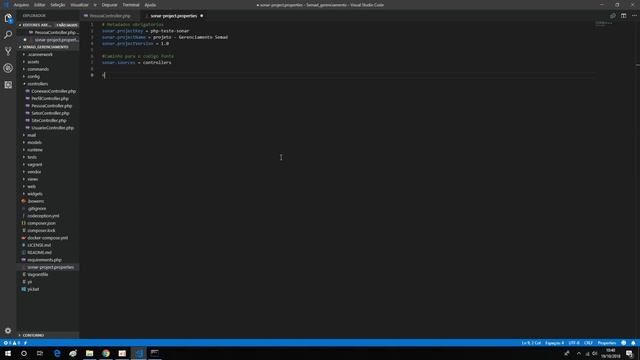Image resolution: width=640 pixels, height=360 pixels.
Task: Open the Source Control view
Action: click(x=8, y=51)
